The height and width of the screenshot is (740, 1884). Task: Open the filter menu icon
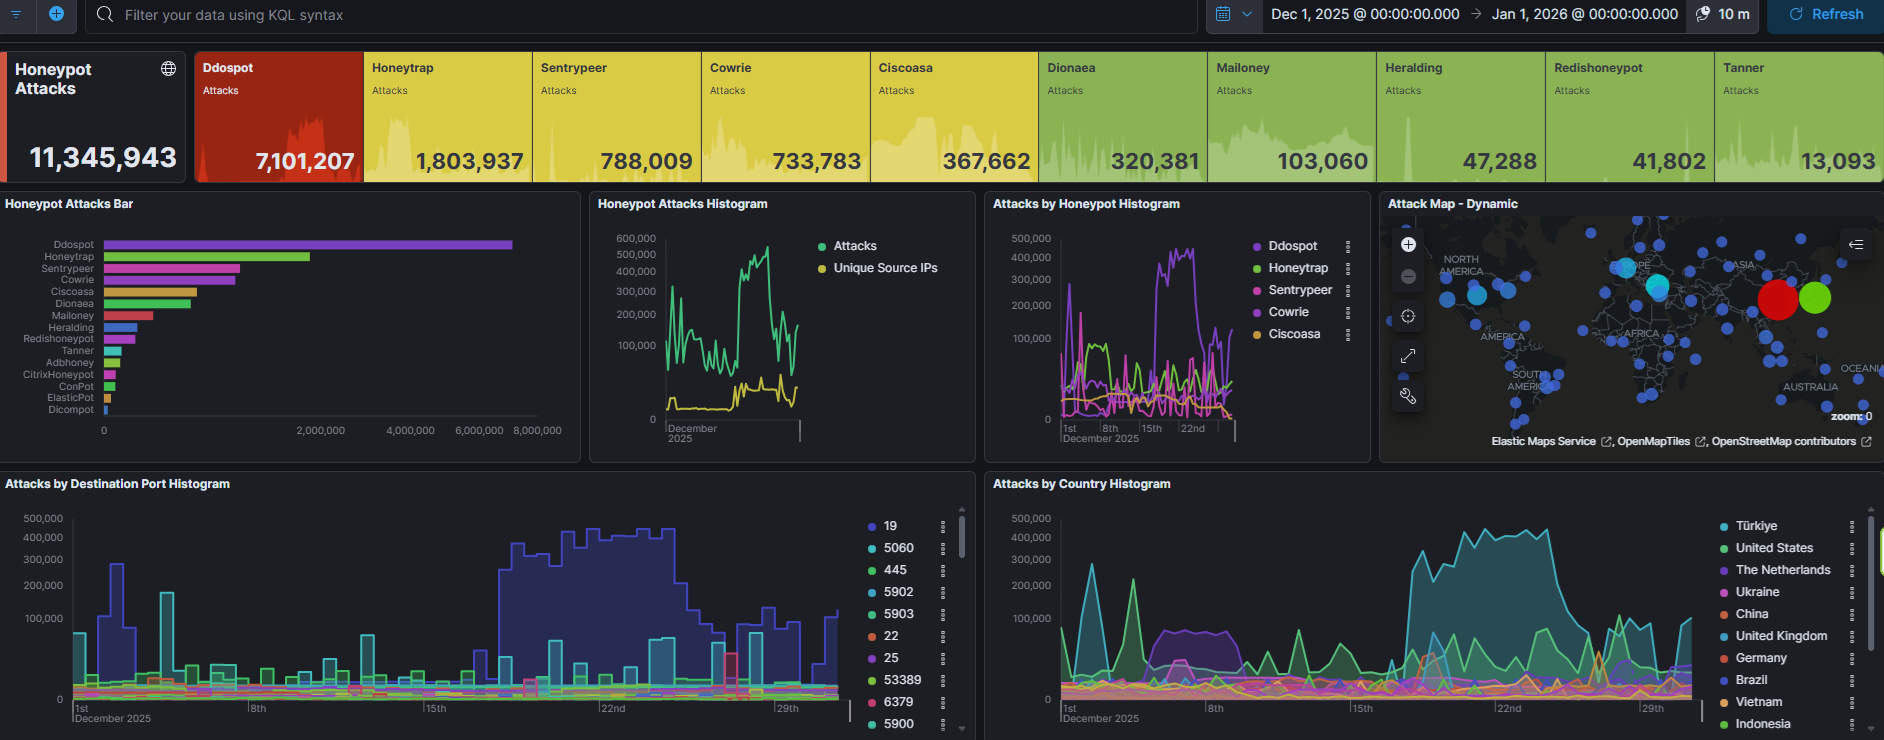(16, 14)
